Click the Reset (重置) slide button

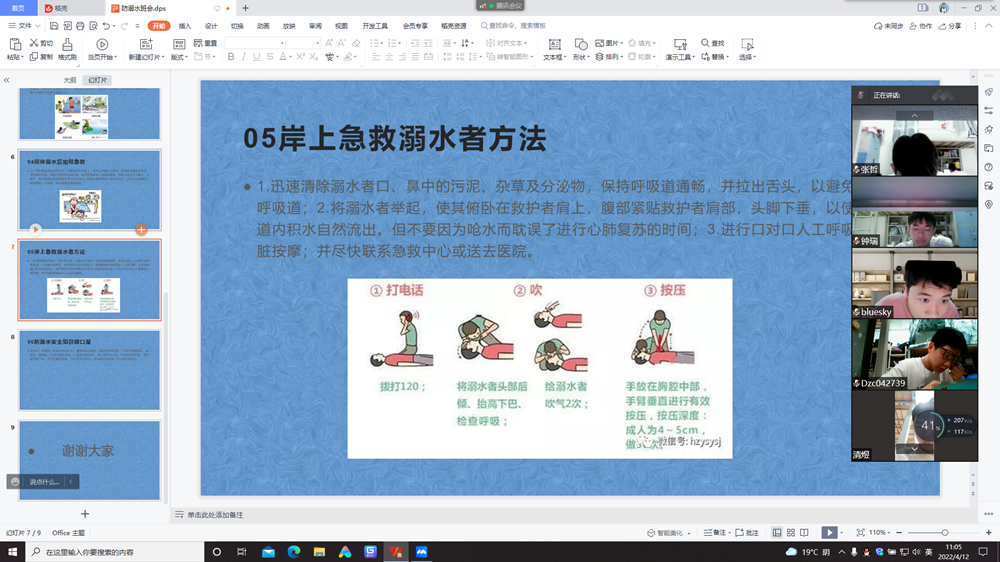tap(205, 43)
